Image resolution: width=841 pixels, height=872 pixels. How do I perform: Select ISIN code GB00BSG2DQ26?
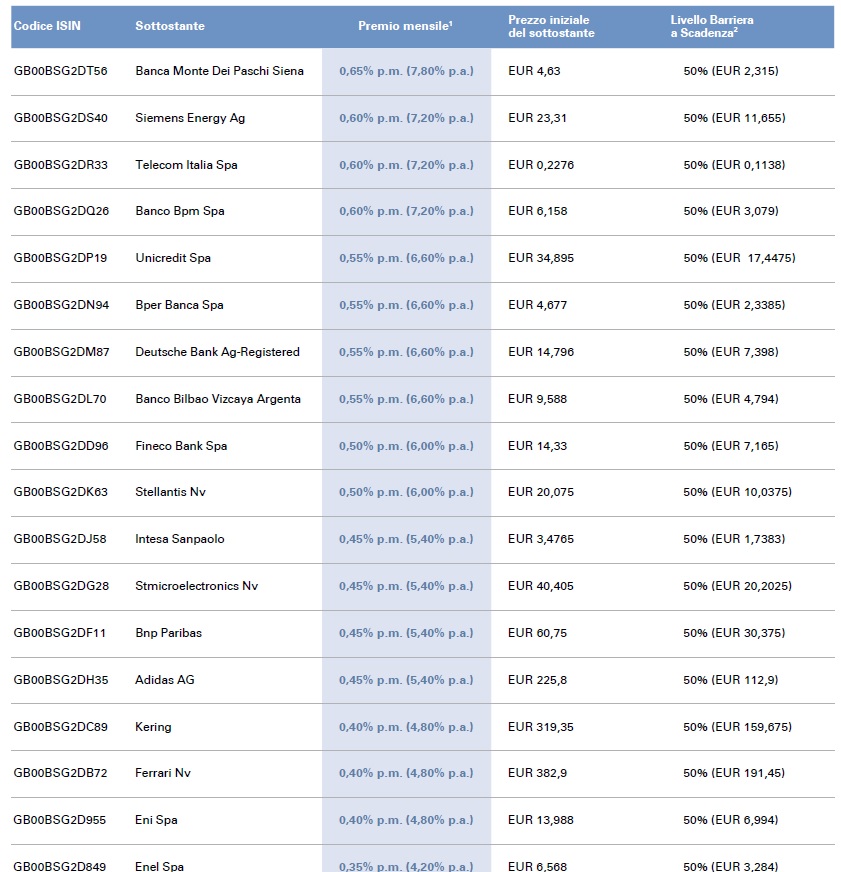61,211
